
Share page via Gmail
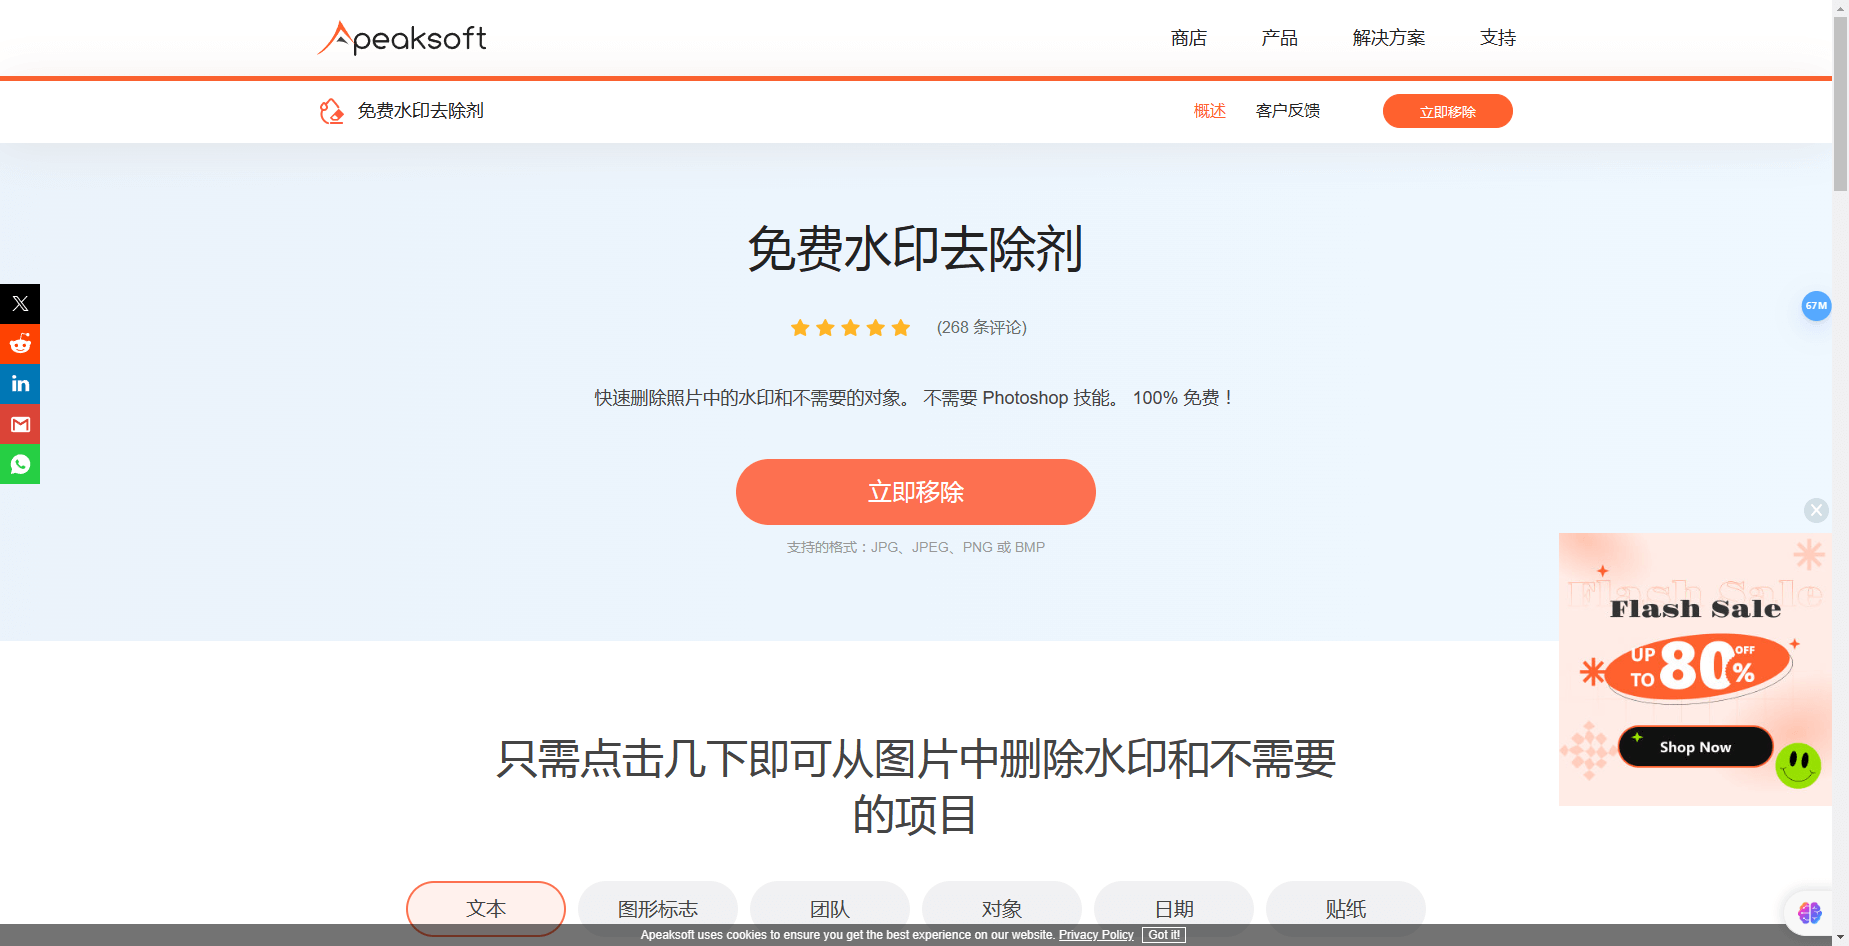tap(20, 424)
